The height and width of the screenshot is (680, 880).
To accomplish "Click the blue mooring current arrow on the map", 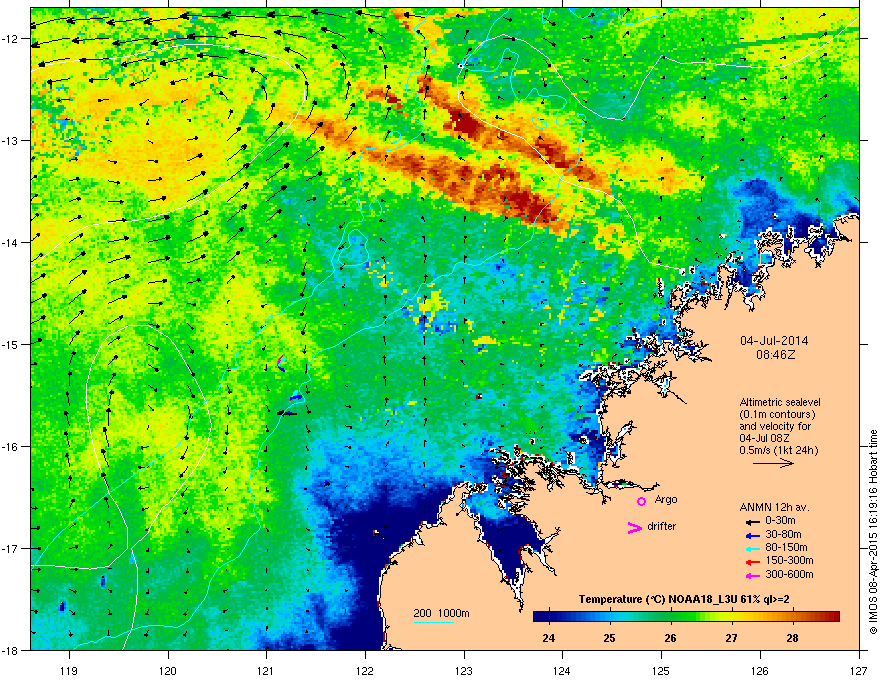I will click(296, 397).
